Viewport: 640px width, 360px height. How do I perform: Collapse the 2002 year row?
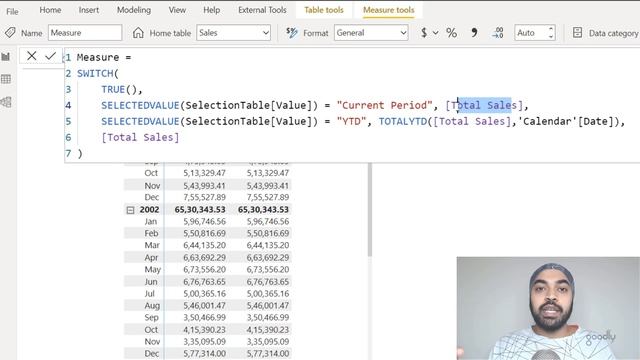coord(130,210)
